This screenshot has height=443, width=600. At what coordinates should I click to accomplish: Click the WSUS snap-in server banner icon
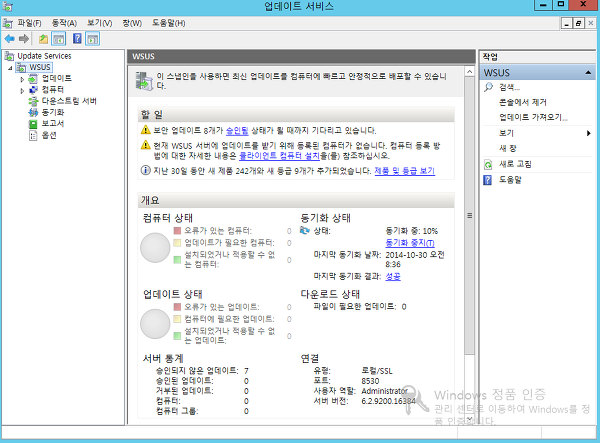(x=144, y=81)
